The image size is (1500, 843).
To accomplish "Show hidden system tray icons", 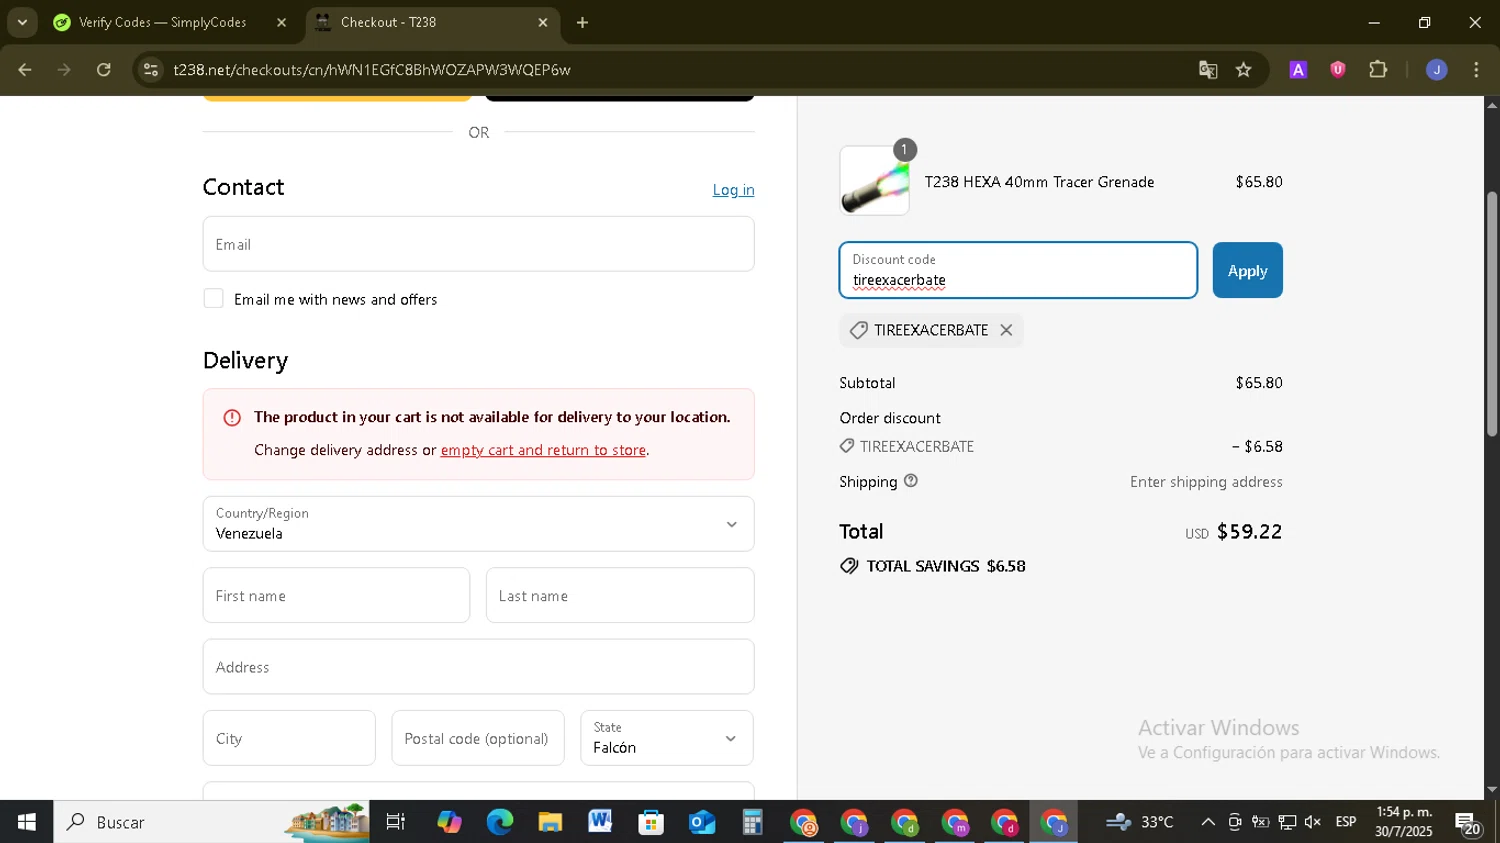I will (1208, 822).
